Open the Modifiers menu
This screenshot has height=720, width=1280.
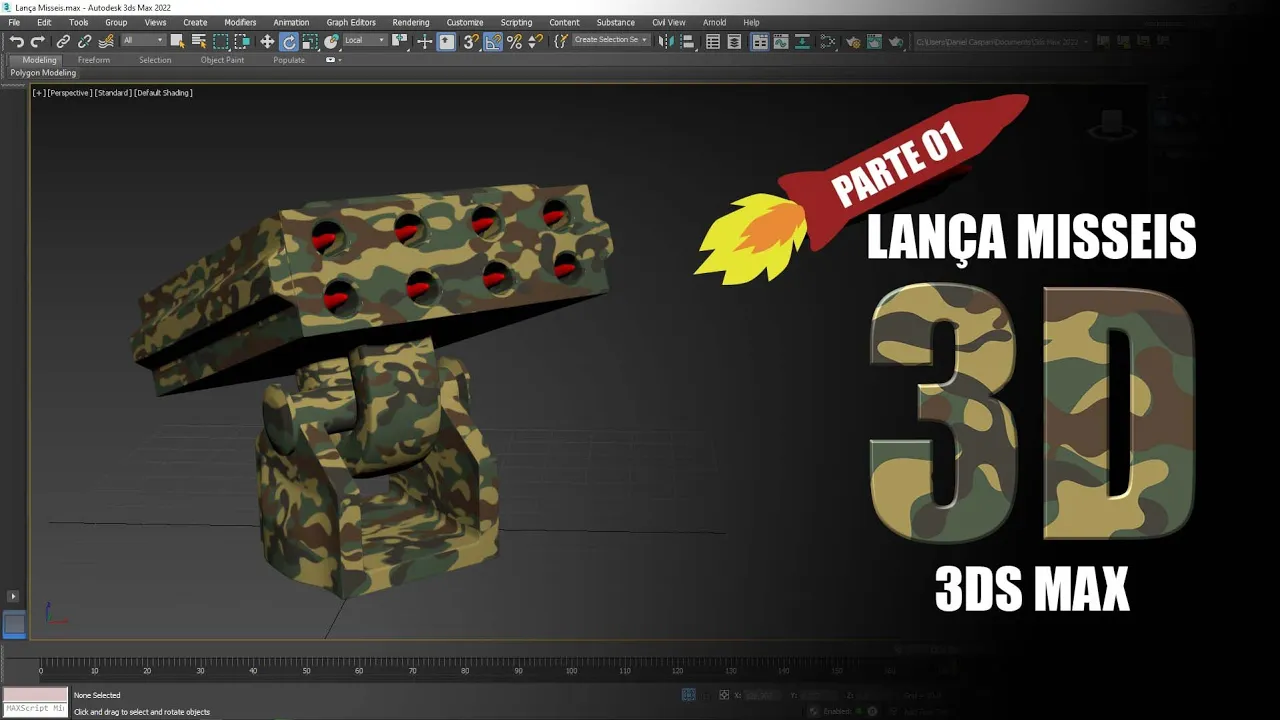pyautogui.click(x=240, y=22)
